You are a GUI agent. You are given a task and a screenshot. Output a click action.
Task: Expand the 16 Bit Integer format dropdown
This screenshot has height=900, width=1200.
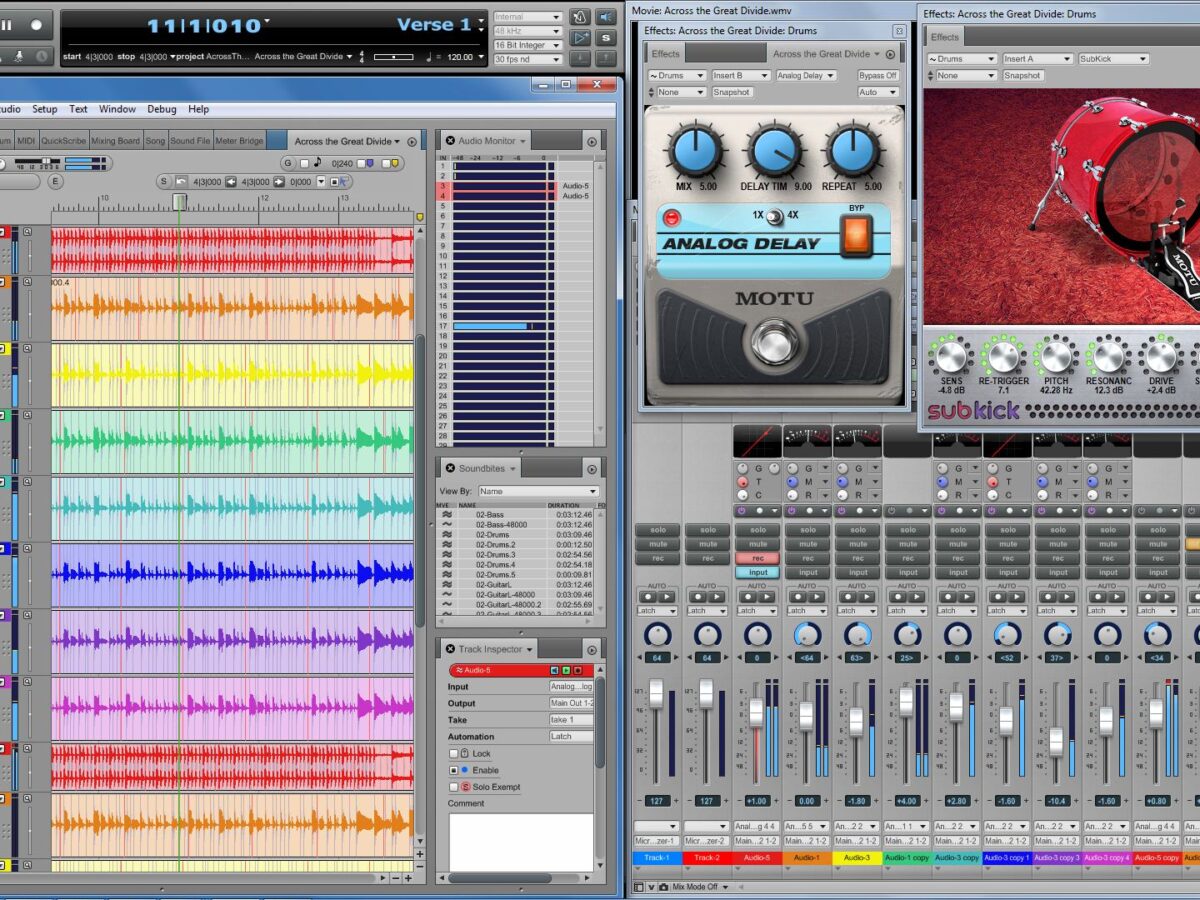pos(527,45)
